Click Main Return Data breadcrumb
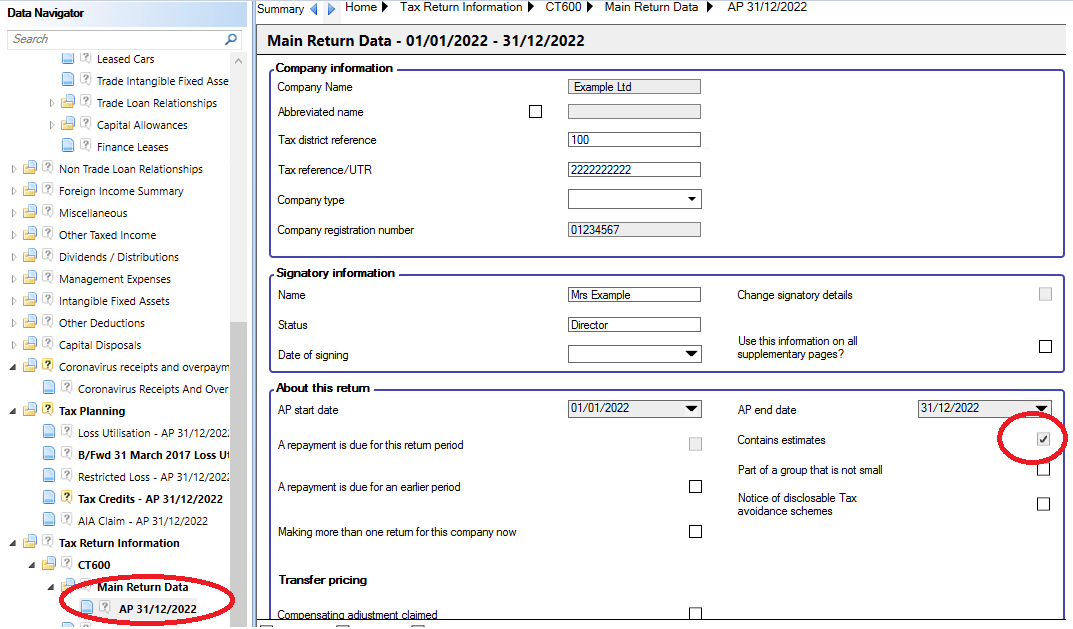This screenshot has width=1073, height=629. coord(651,8)
